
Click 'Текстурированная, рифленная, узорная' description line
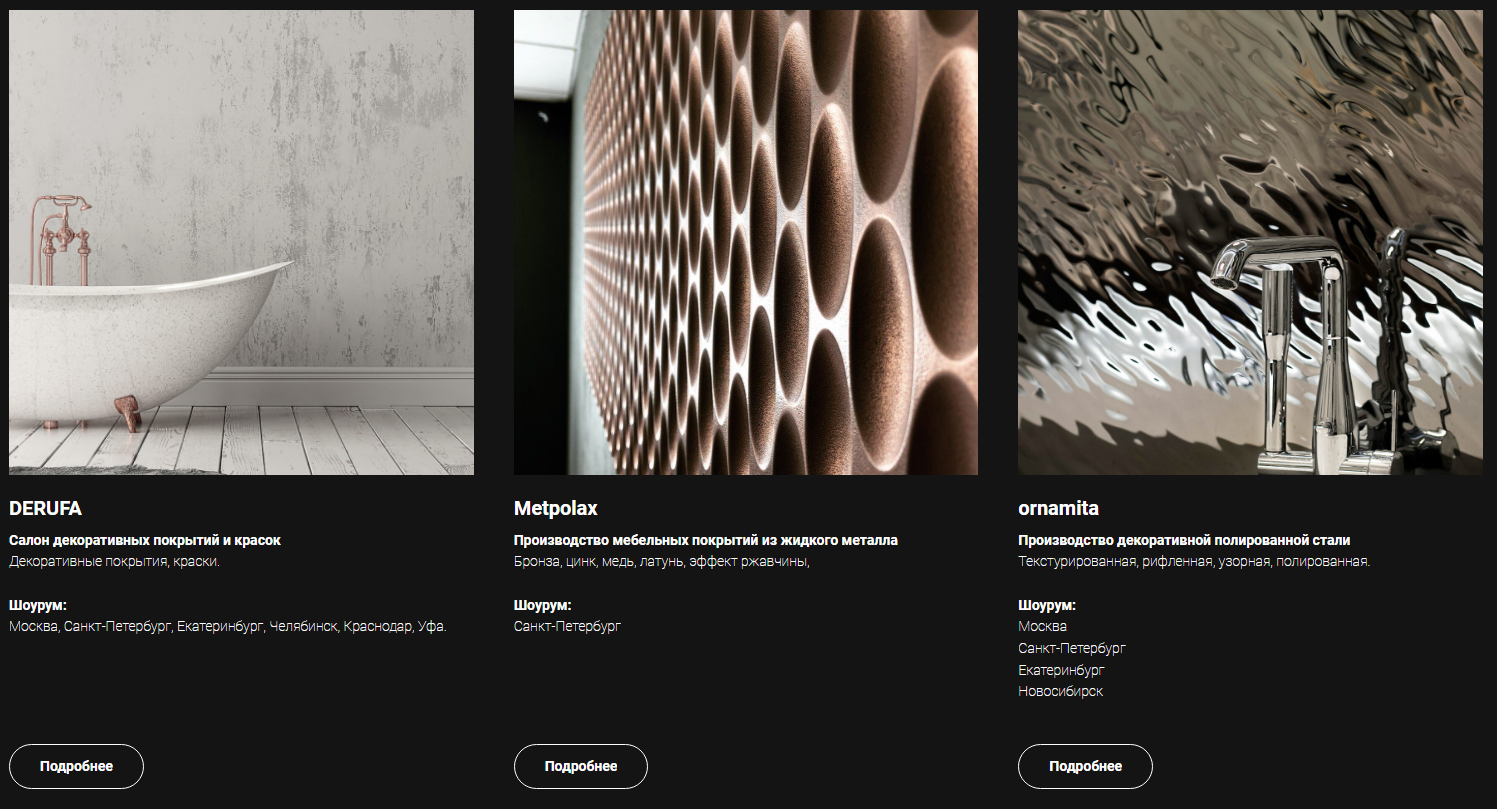(x=1193, y=562)
